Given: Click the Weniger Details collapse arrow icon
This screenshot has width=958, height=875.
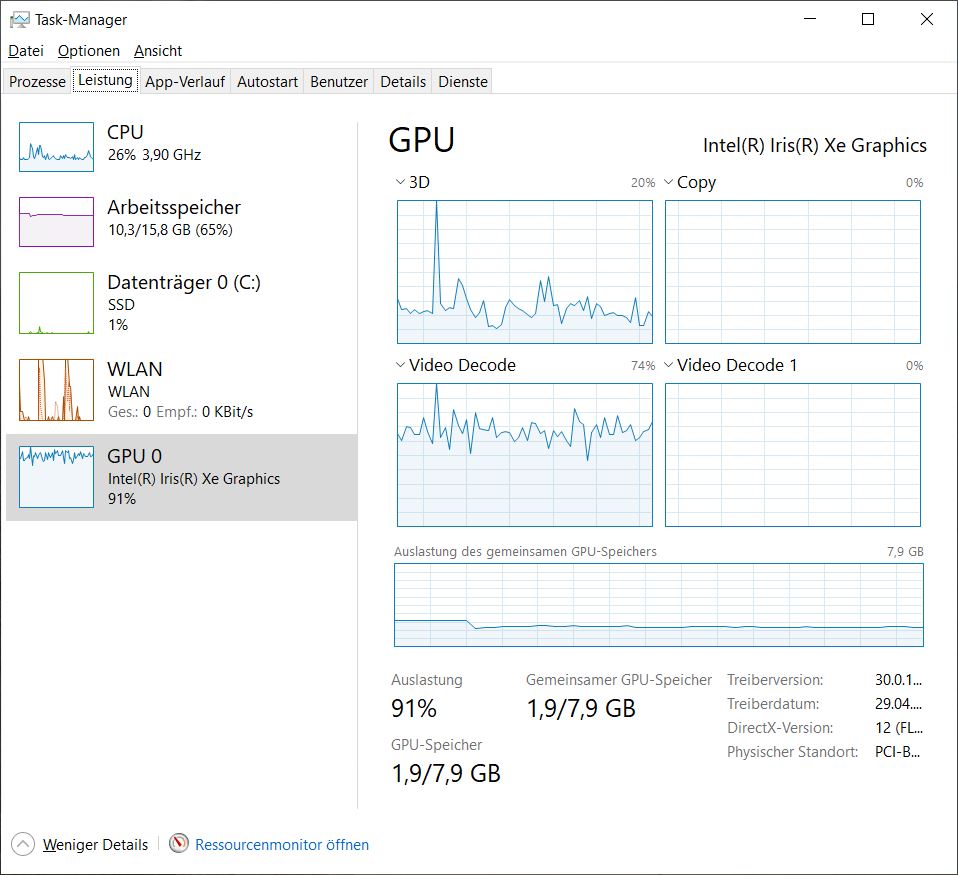Looking at the screenshot, I should [24, 844].
